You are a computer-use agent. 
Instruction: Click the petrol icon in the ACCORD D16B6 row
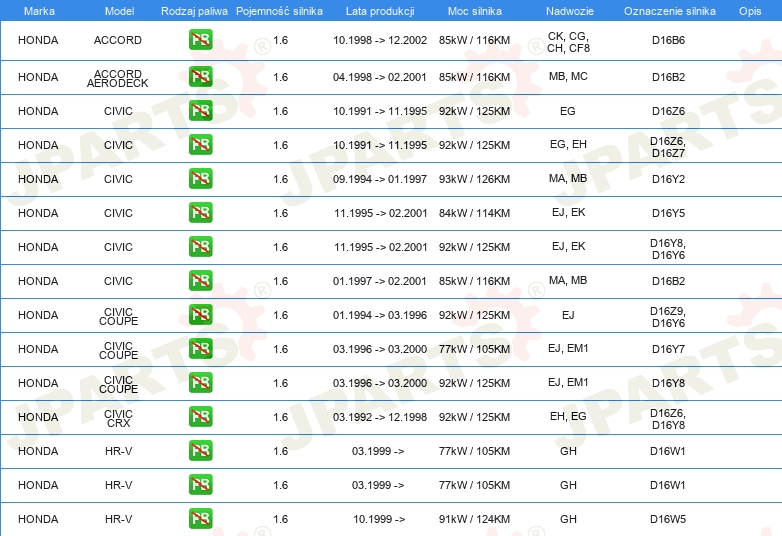pos(200,40)
